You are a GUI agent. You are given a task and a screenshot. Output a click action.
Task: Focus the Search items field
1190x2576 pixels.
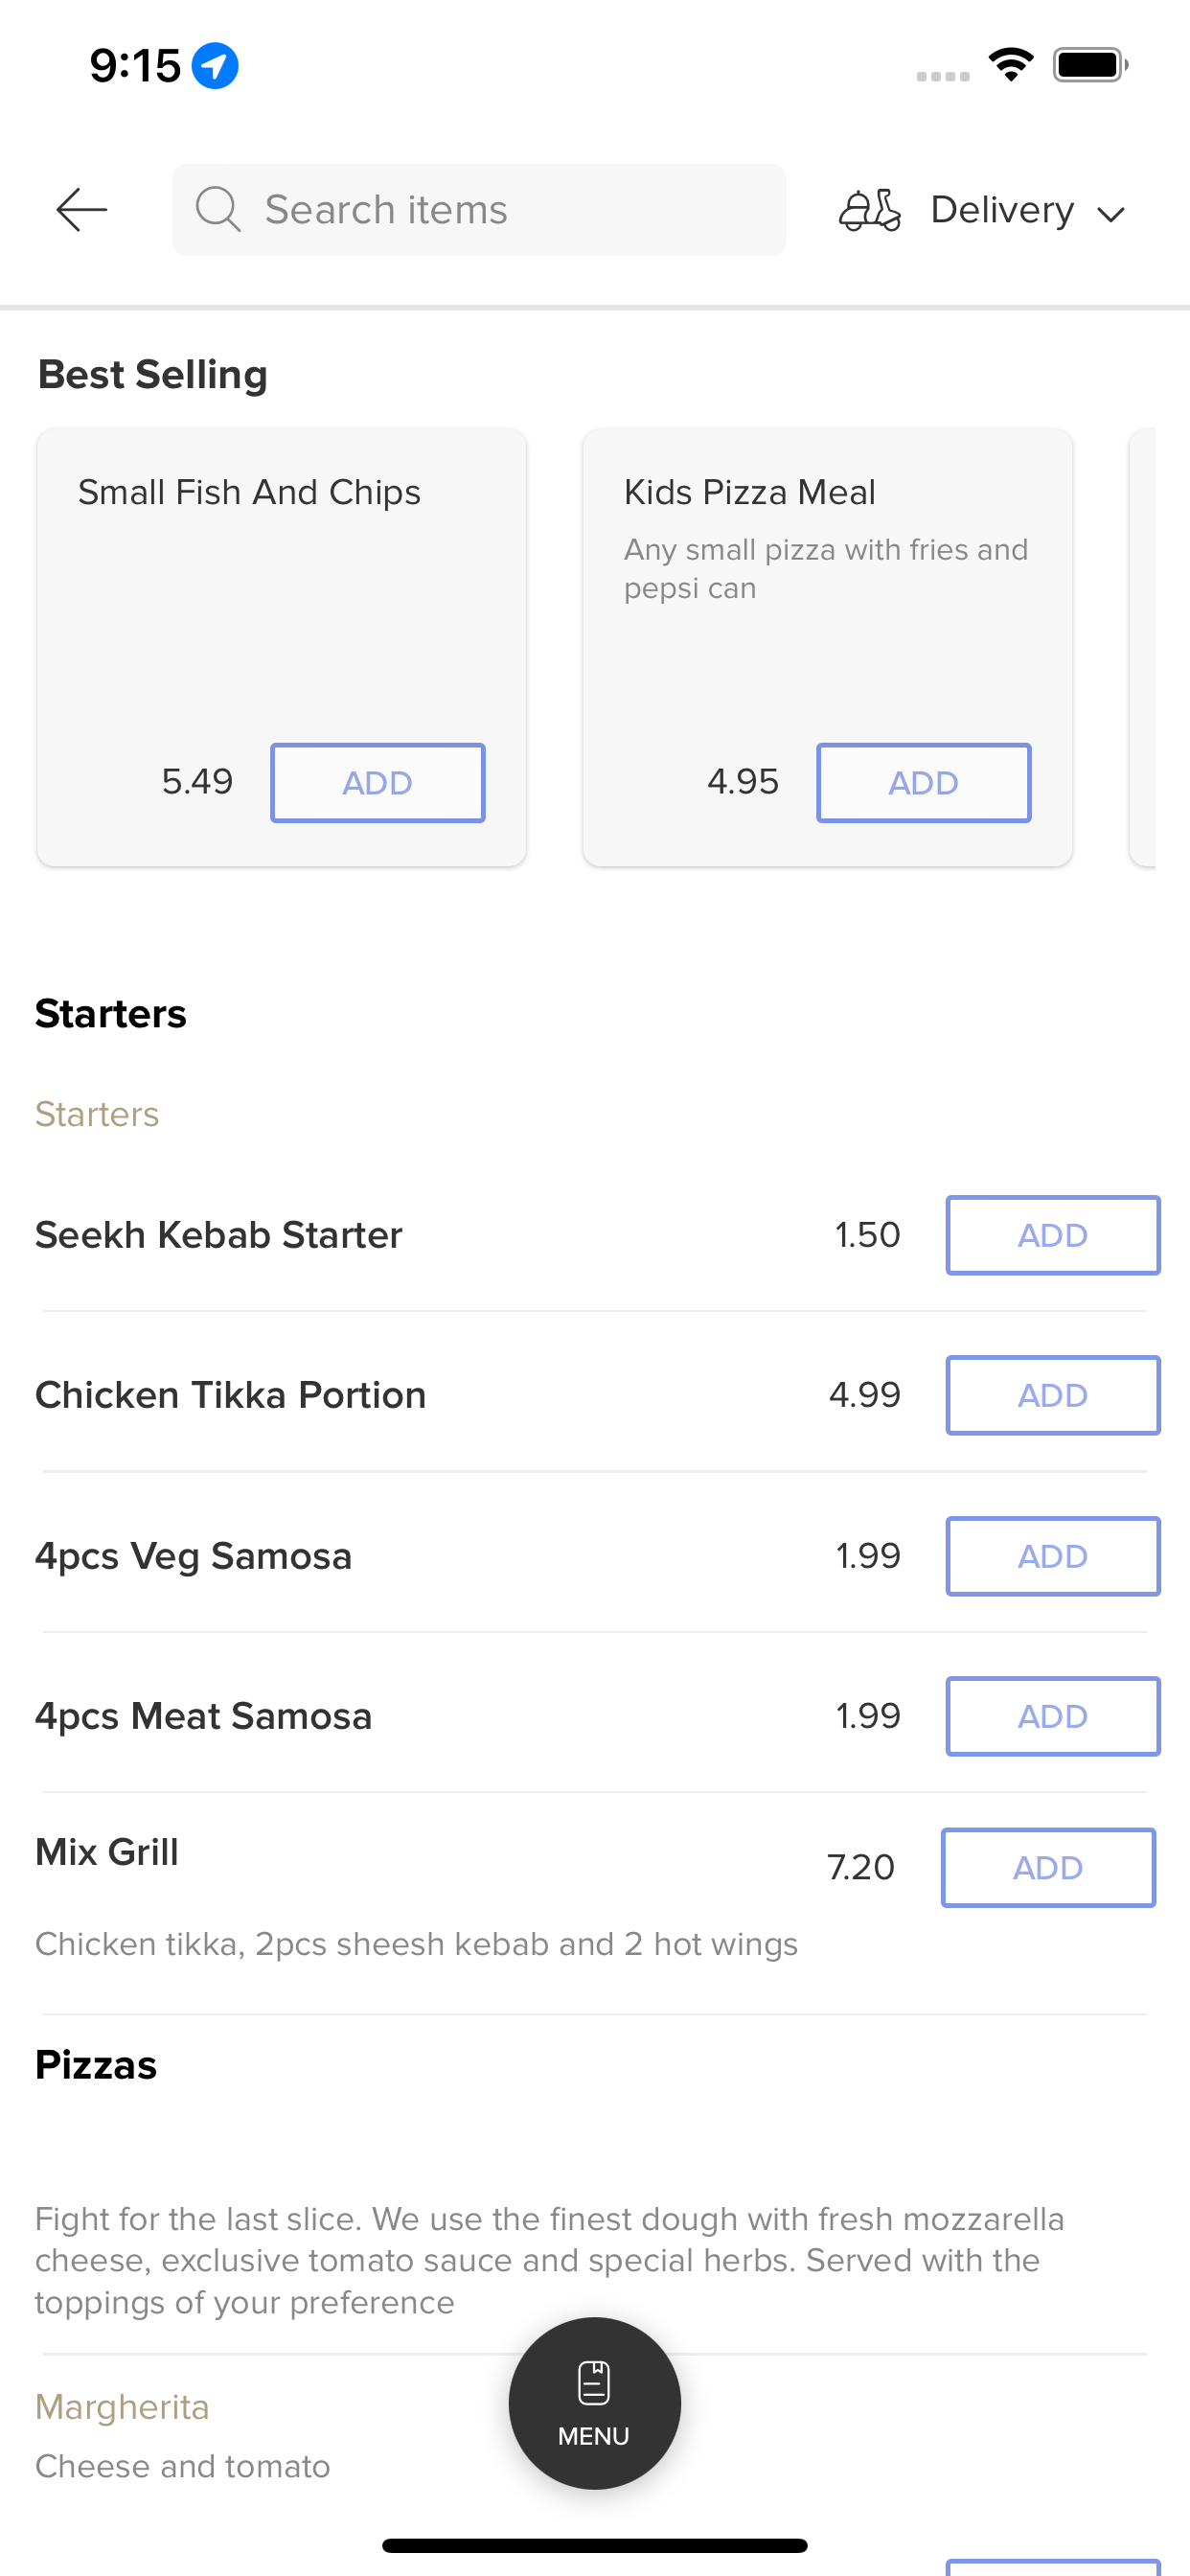[x=479, y=210]
